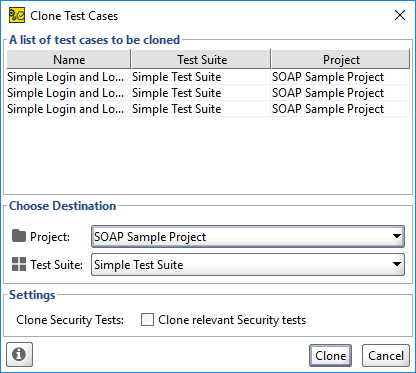This screenshot has height=373, width=416.
Task: Open the Test Suite destination dropdown
Action: [x=248, y=265]
